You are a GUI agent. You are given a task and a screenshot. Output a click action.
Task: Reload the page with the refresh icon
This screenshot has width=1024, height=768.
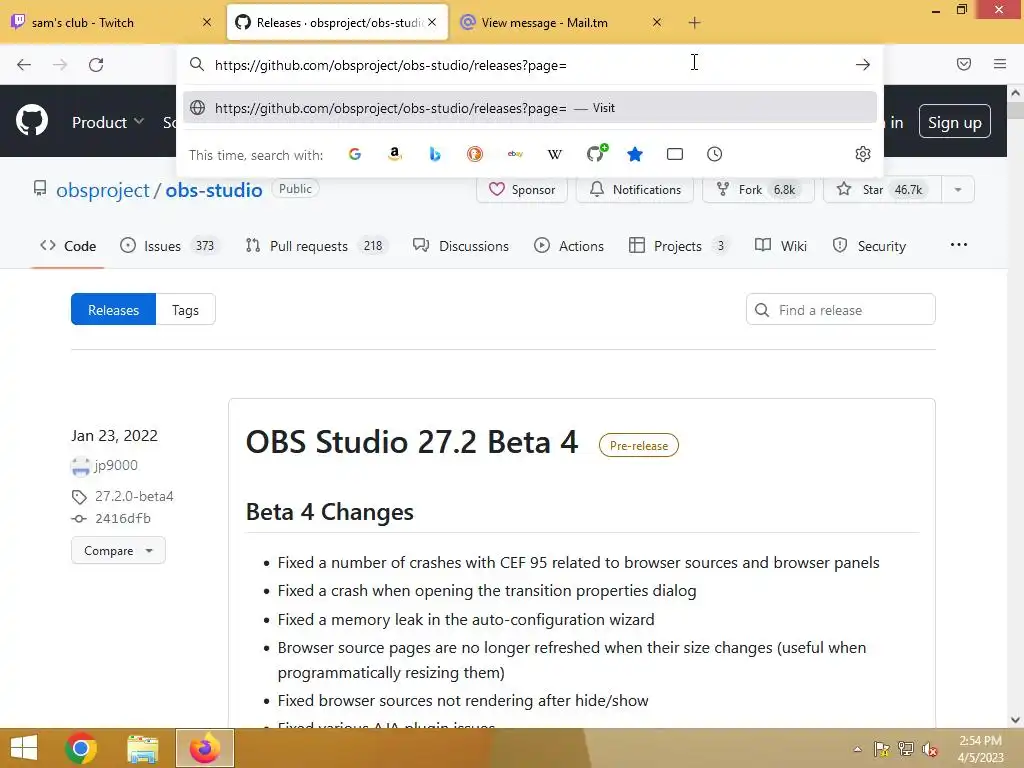click(x=96, y=65)
